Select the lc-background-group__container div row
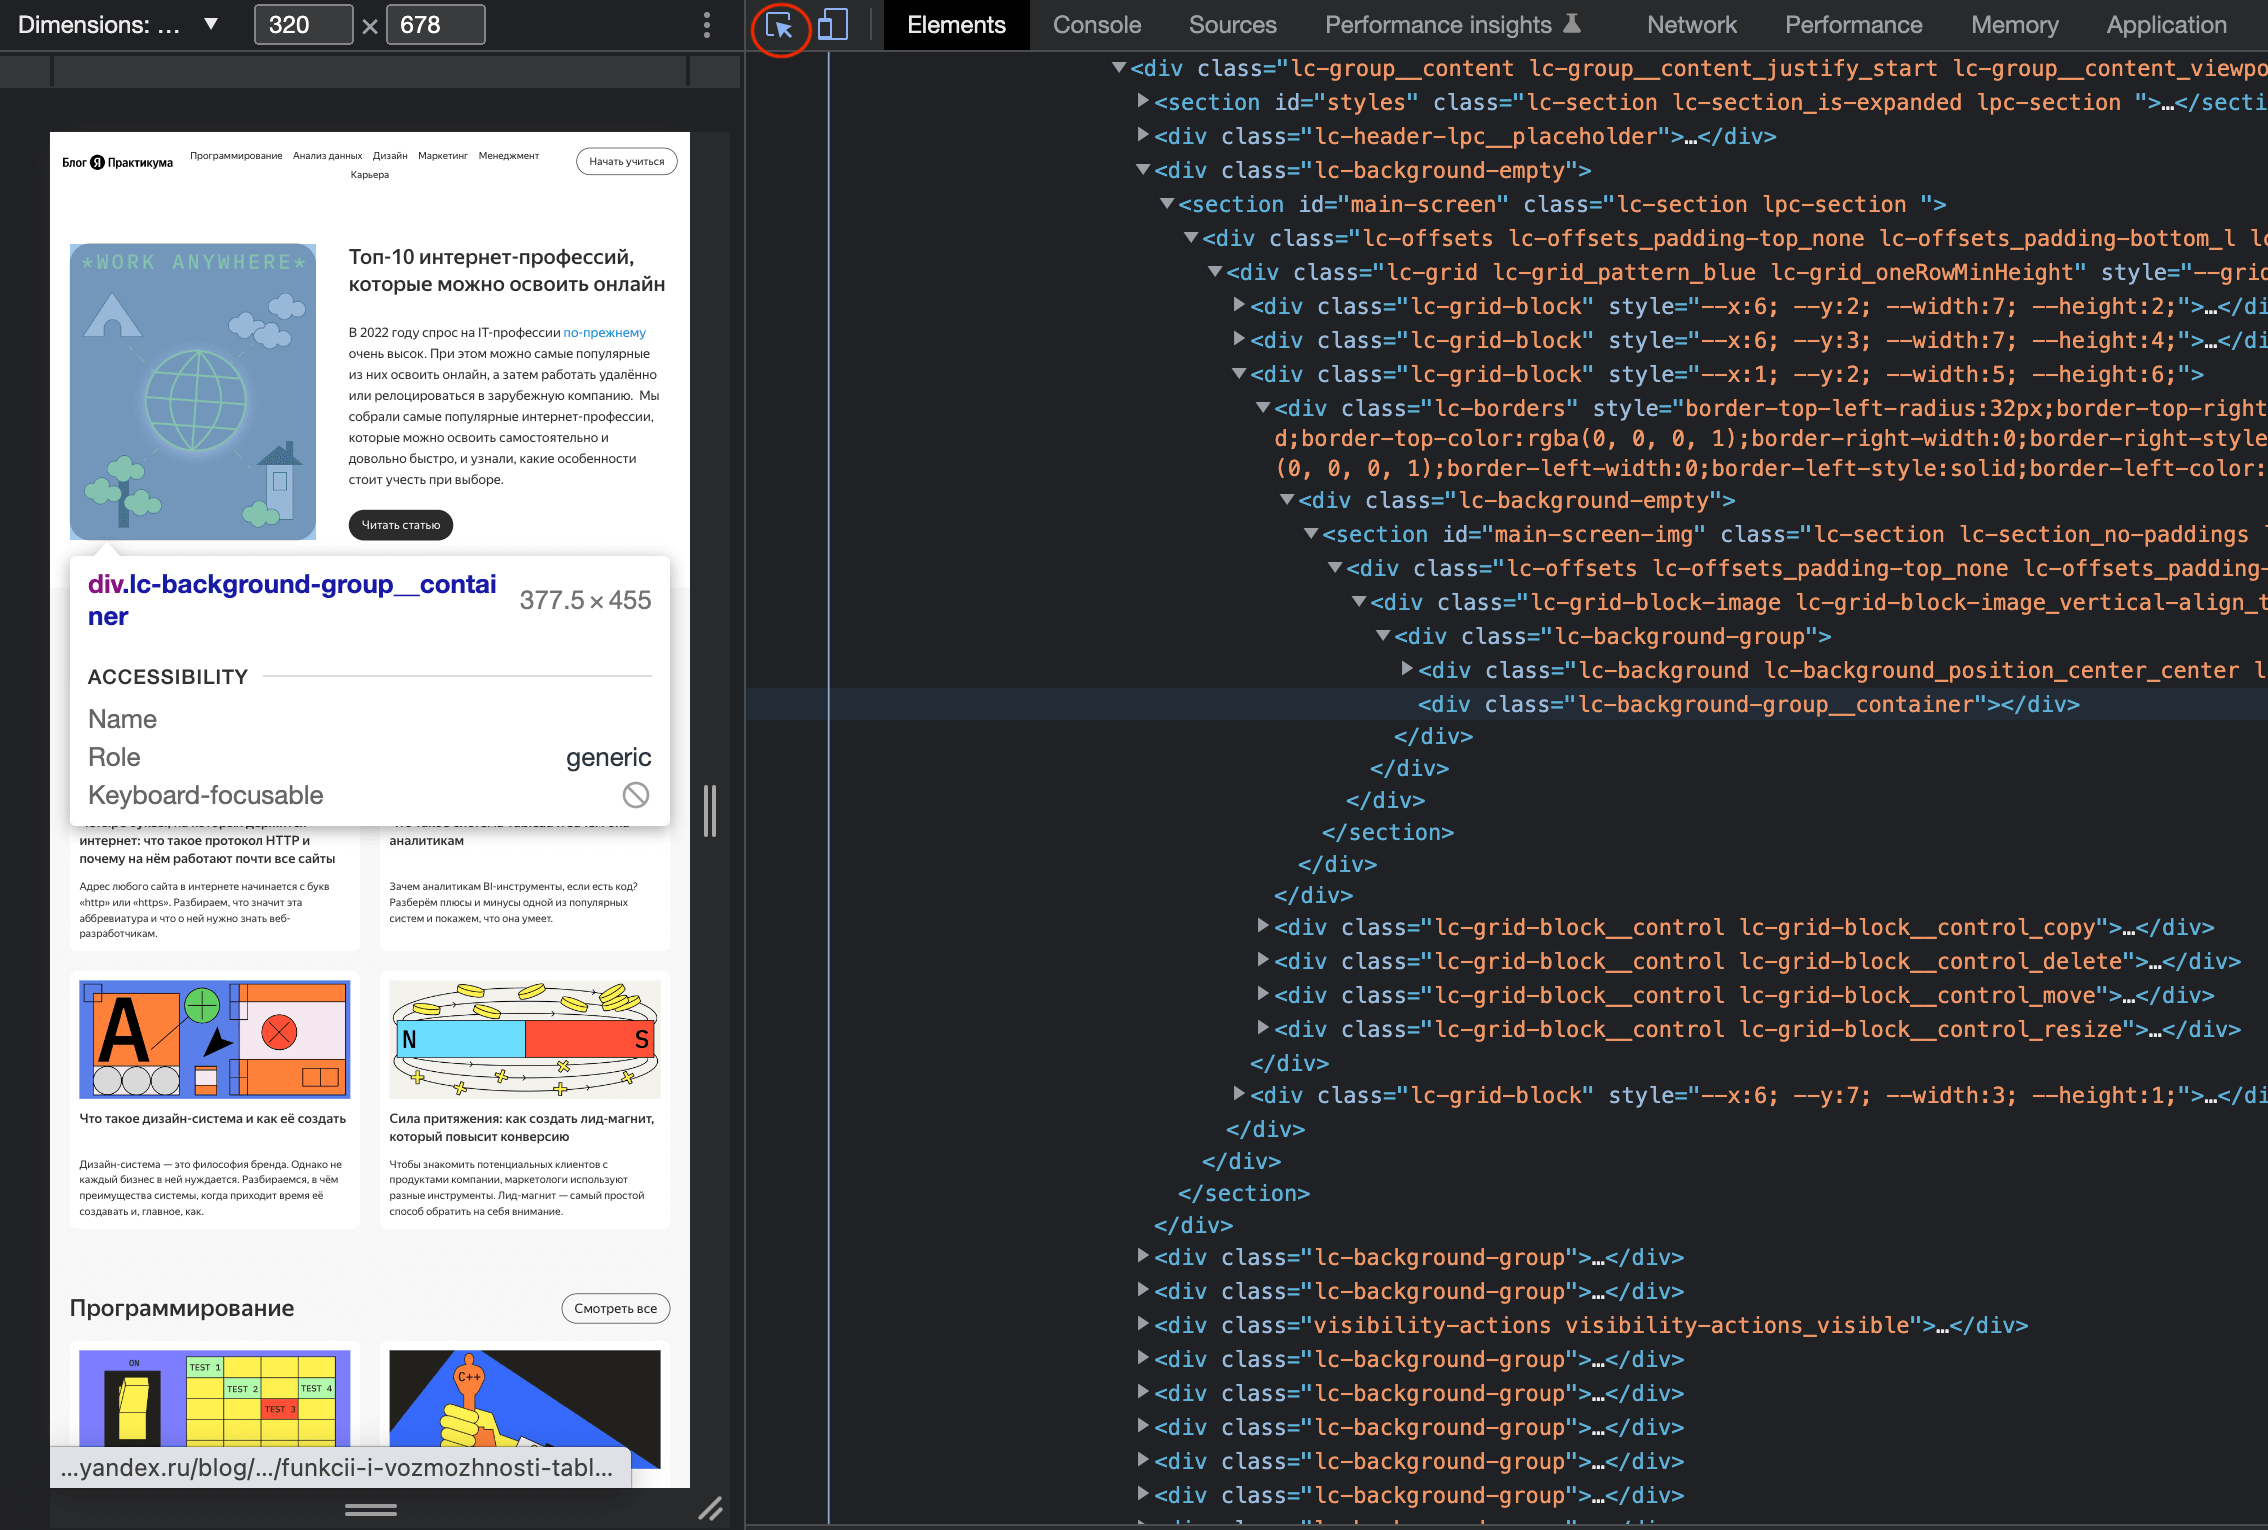 (1747, 704)
